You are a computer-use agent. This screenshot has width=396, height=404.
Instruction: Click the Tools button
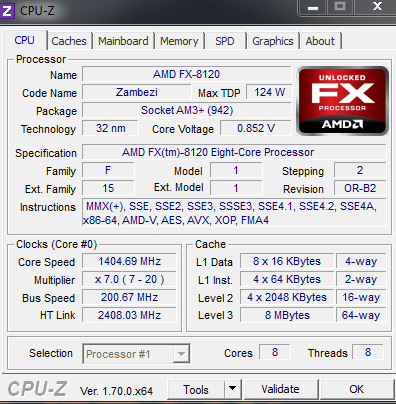coord(196,389)
